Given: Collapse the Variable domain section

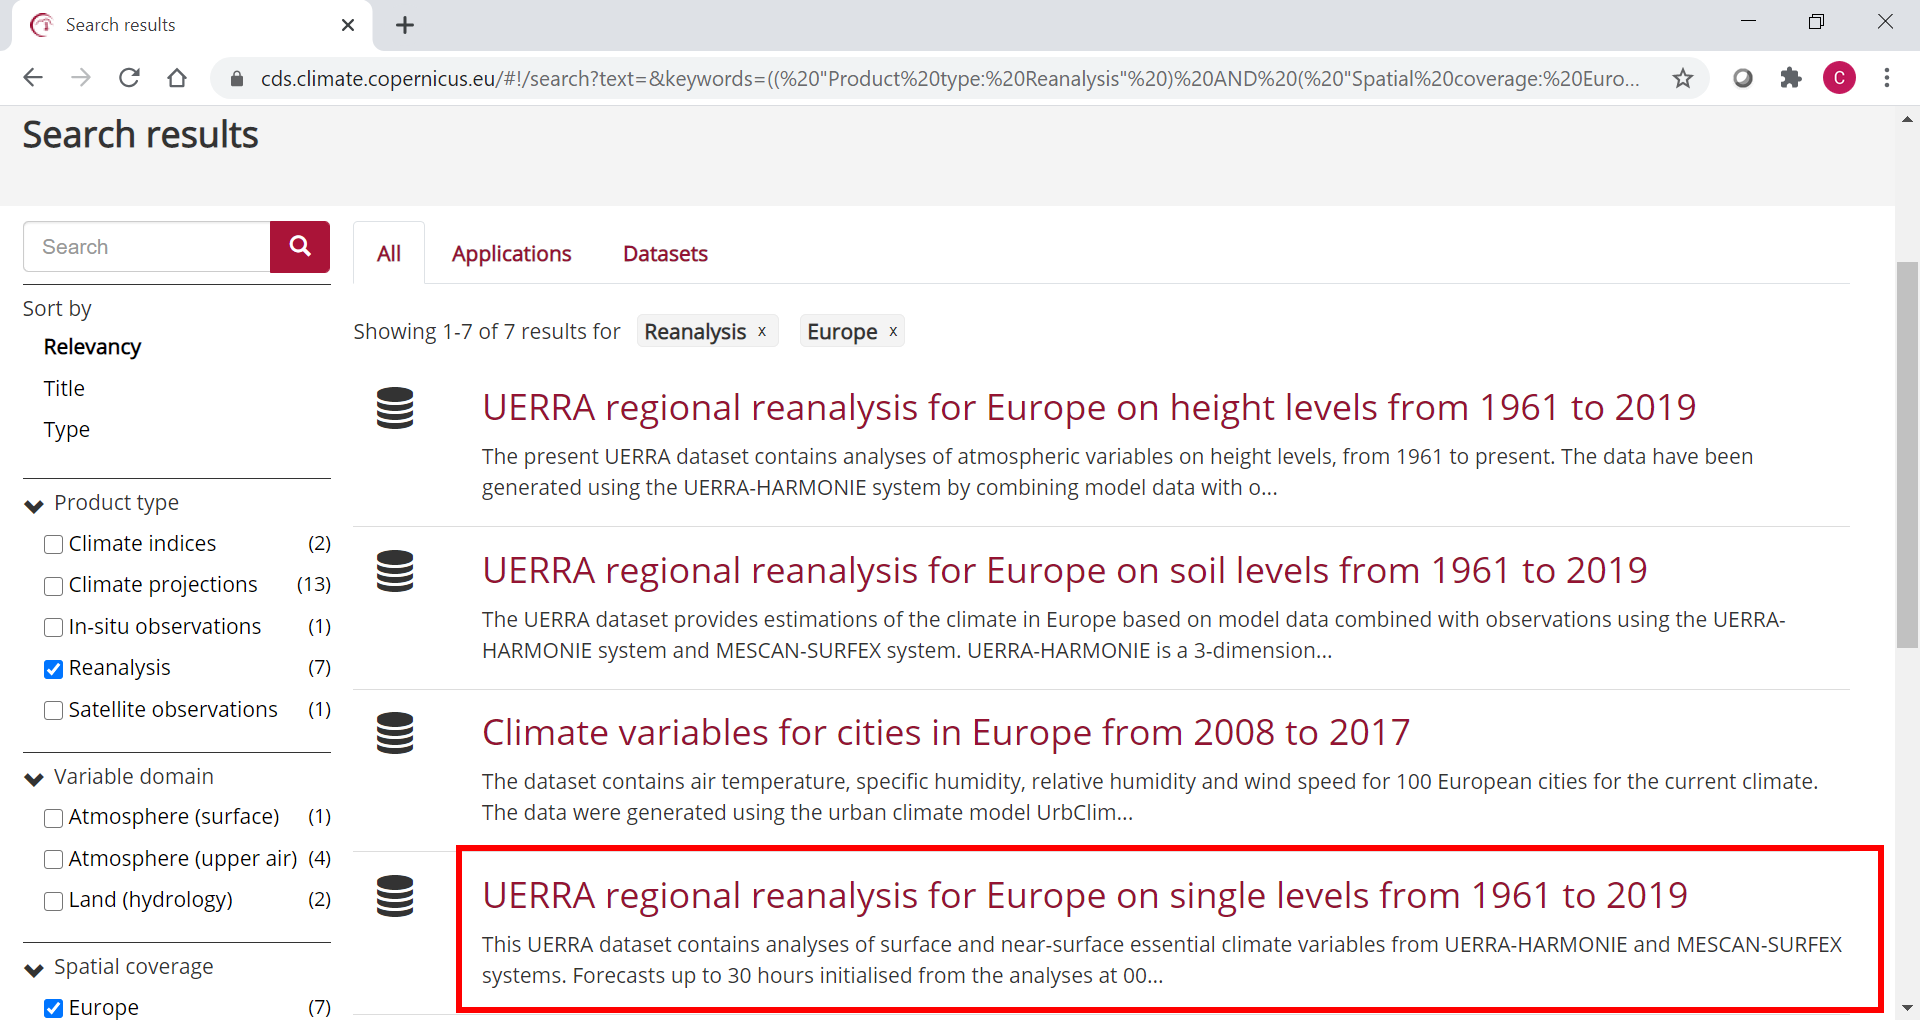Looking at the screenshot, I should click(34, 779).
